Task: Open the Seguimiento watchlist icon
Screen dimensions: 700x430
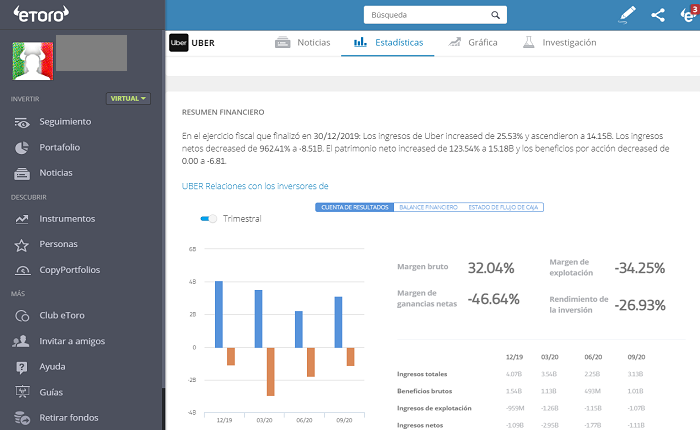Action: pyautogui.click(x=22, y=122)
